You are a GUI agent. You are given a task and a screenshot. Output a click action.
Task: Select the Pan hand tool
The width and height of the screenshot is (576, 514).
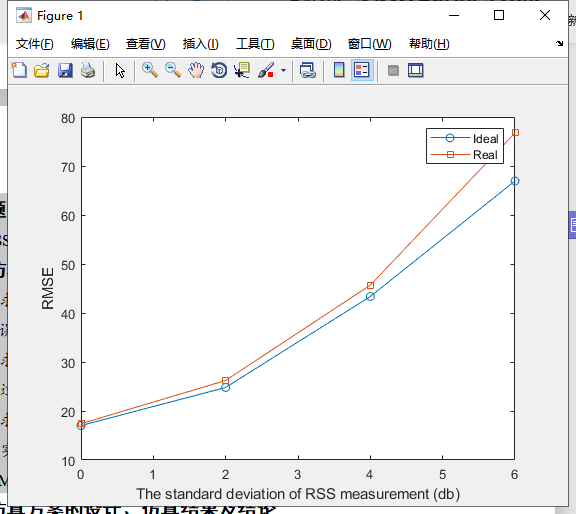196,70
